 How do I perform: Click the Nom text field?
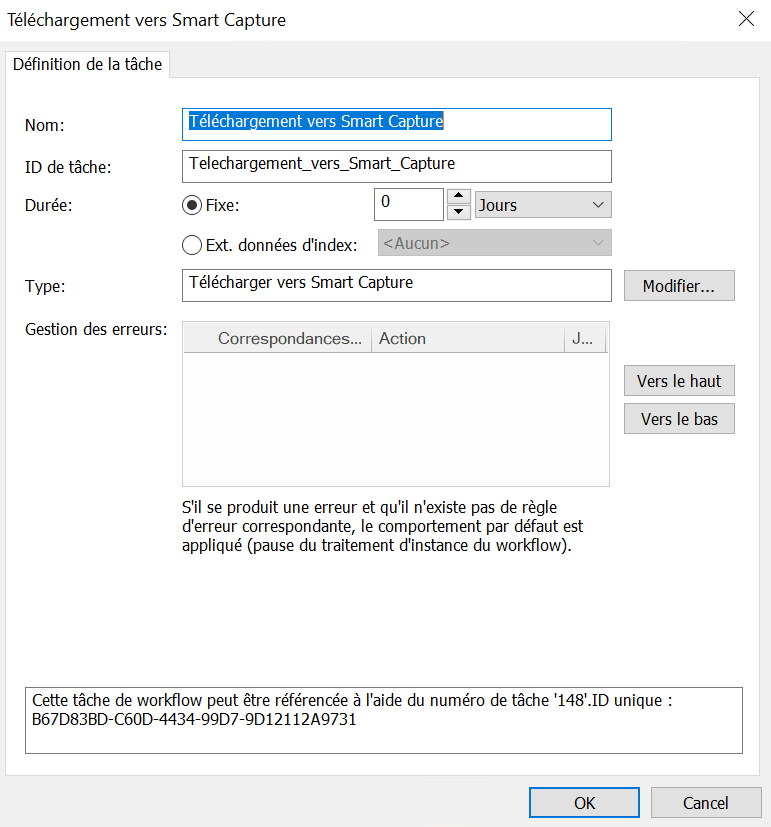[397, 124]
